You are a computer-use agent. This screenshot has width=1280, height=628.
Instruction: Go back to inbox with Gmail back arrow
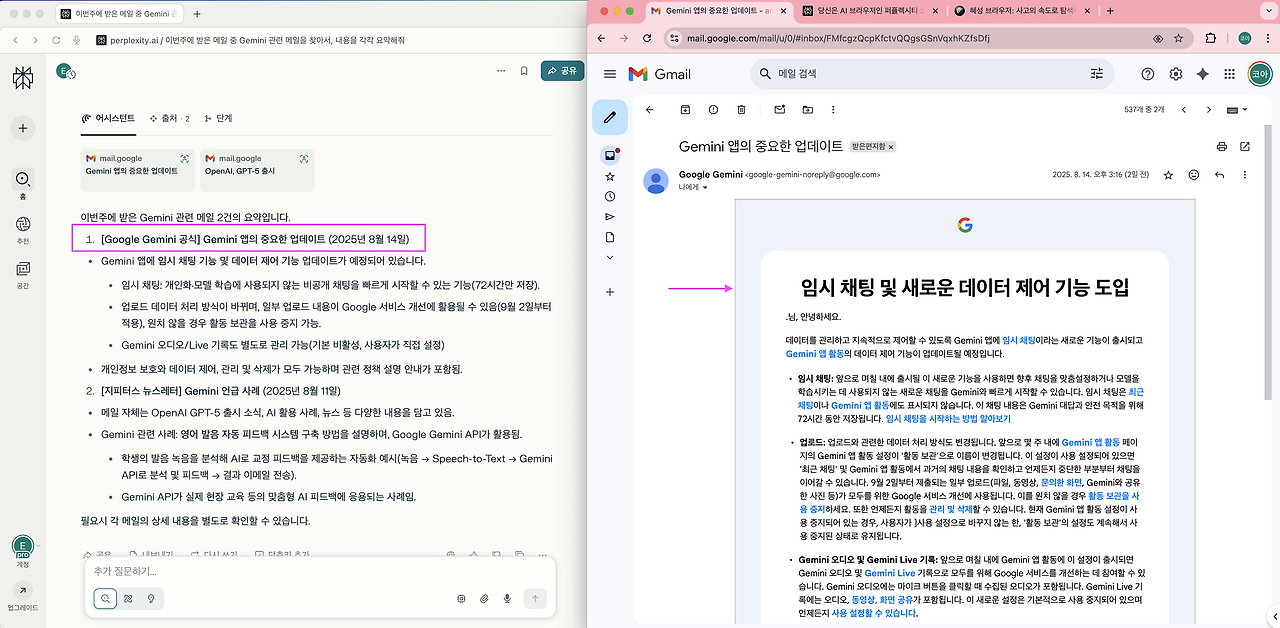click(649, 109)
